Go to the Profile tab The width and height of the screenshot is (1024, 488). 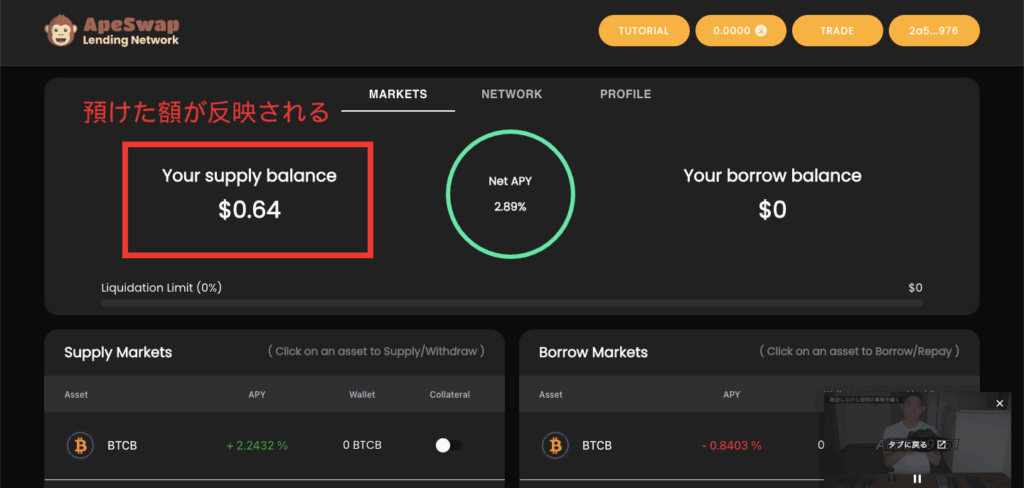point(625,94)
